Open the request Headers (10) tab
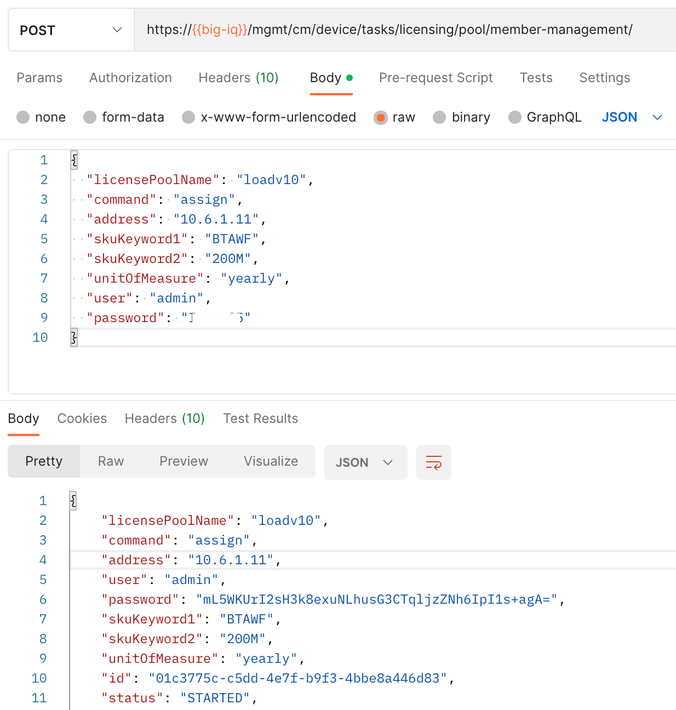This screenshot has width=676, height=710. (238, 78)
